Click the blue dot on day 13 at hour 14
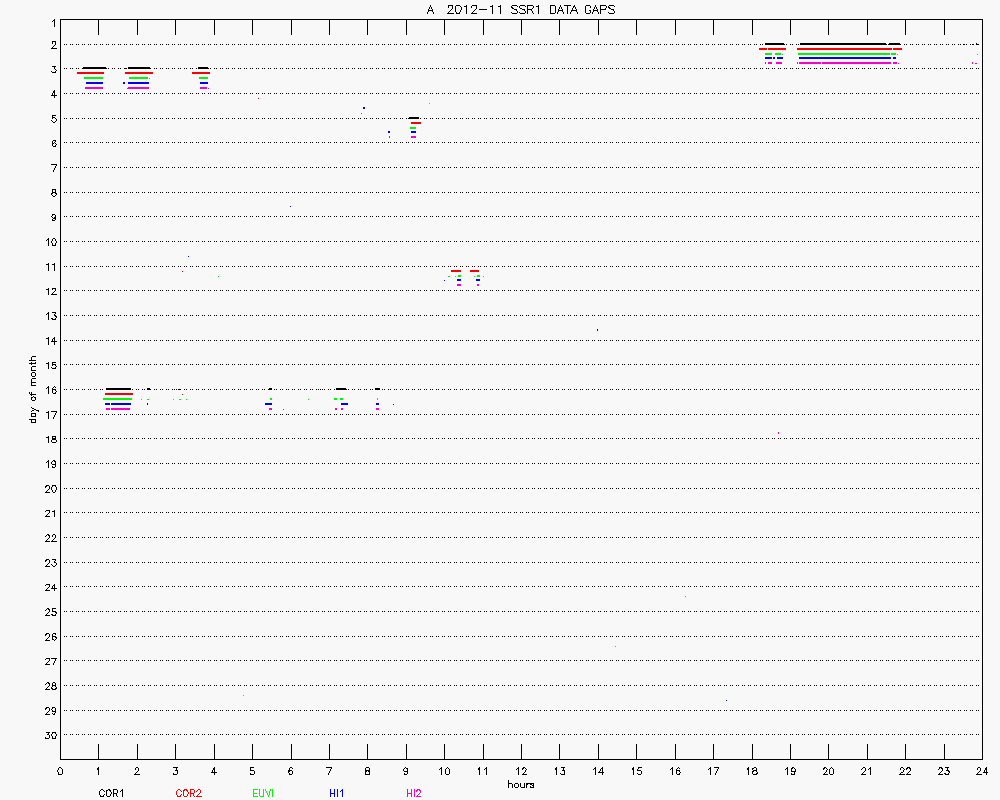1000x800 pixels. tap(598, 329)
